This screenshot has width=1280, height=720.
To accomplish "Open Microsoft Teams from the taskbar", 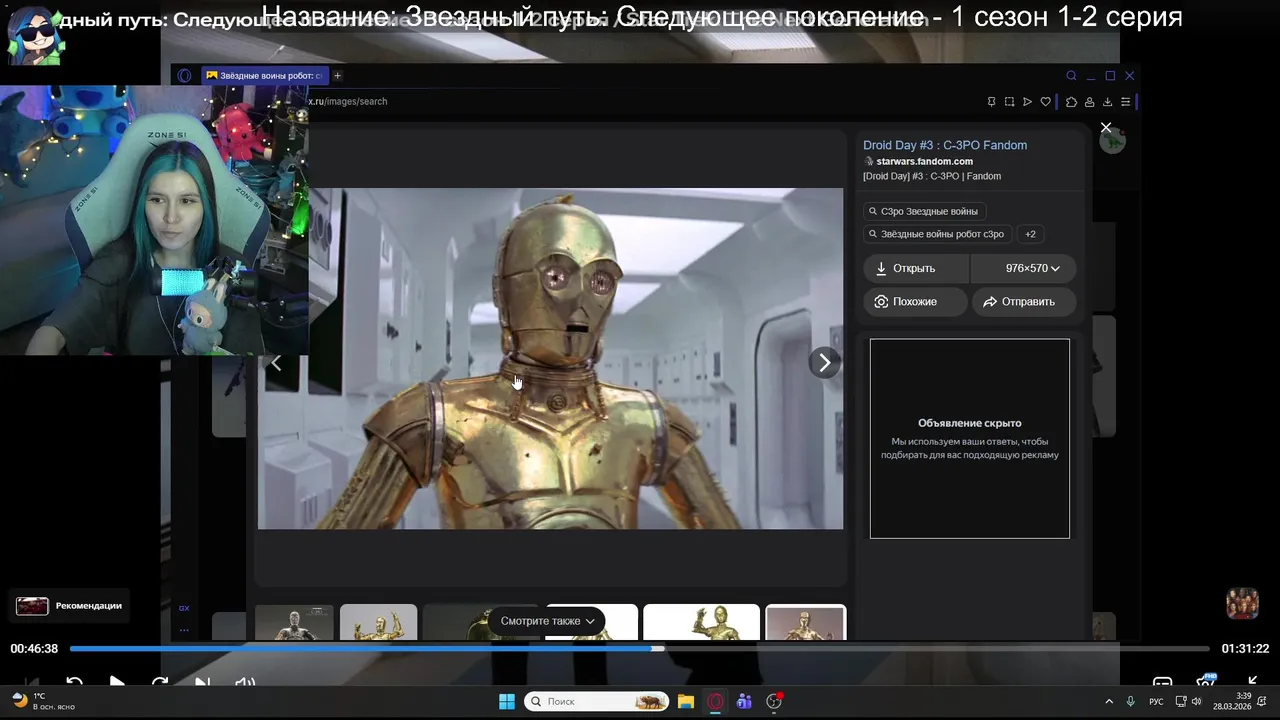I will [744, 701].
